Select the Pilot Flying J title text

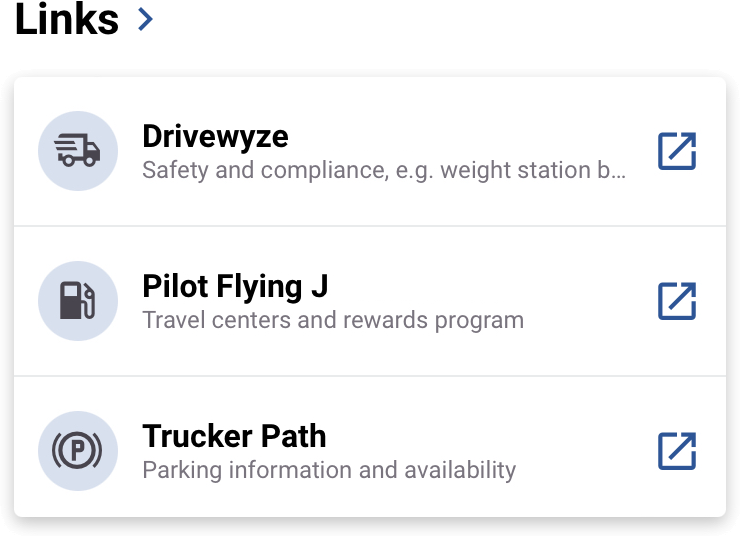[235, 287]
